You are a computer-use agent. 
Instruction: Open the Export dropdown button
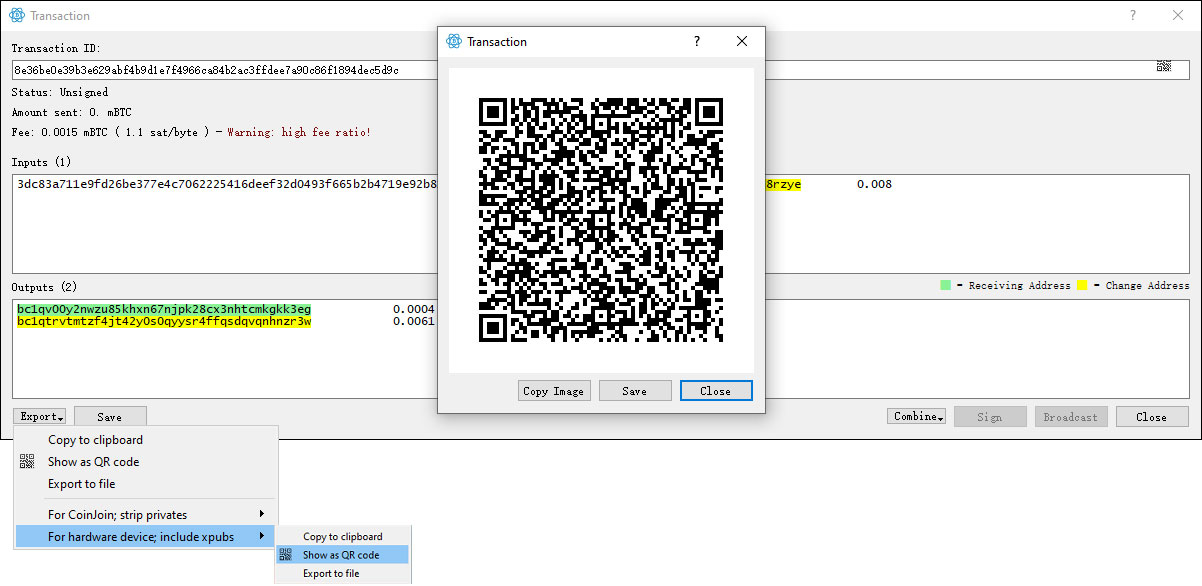pyautogui.click(x=41, y=417)
